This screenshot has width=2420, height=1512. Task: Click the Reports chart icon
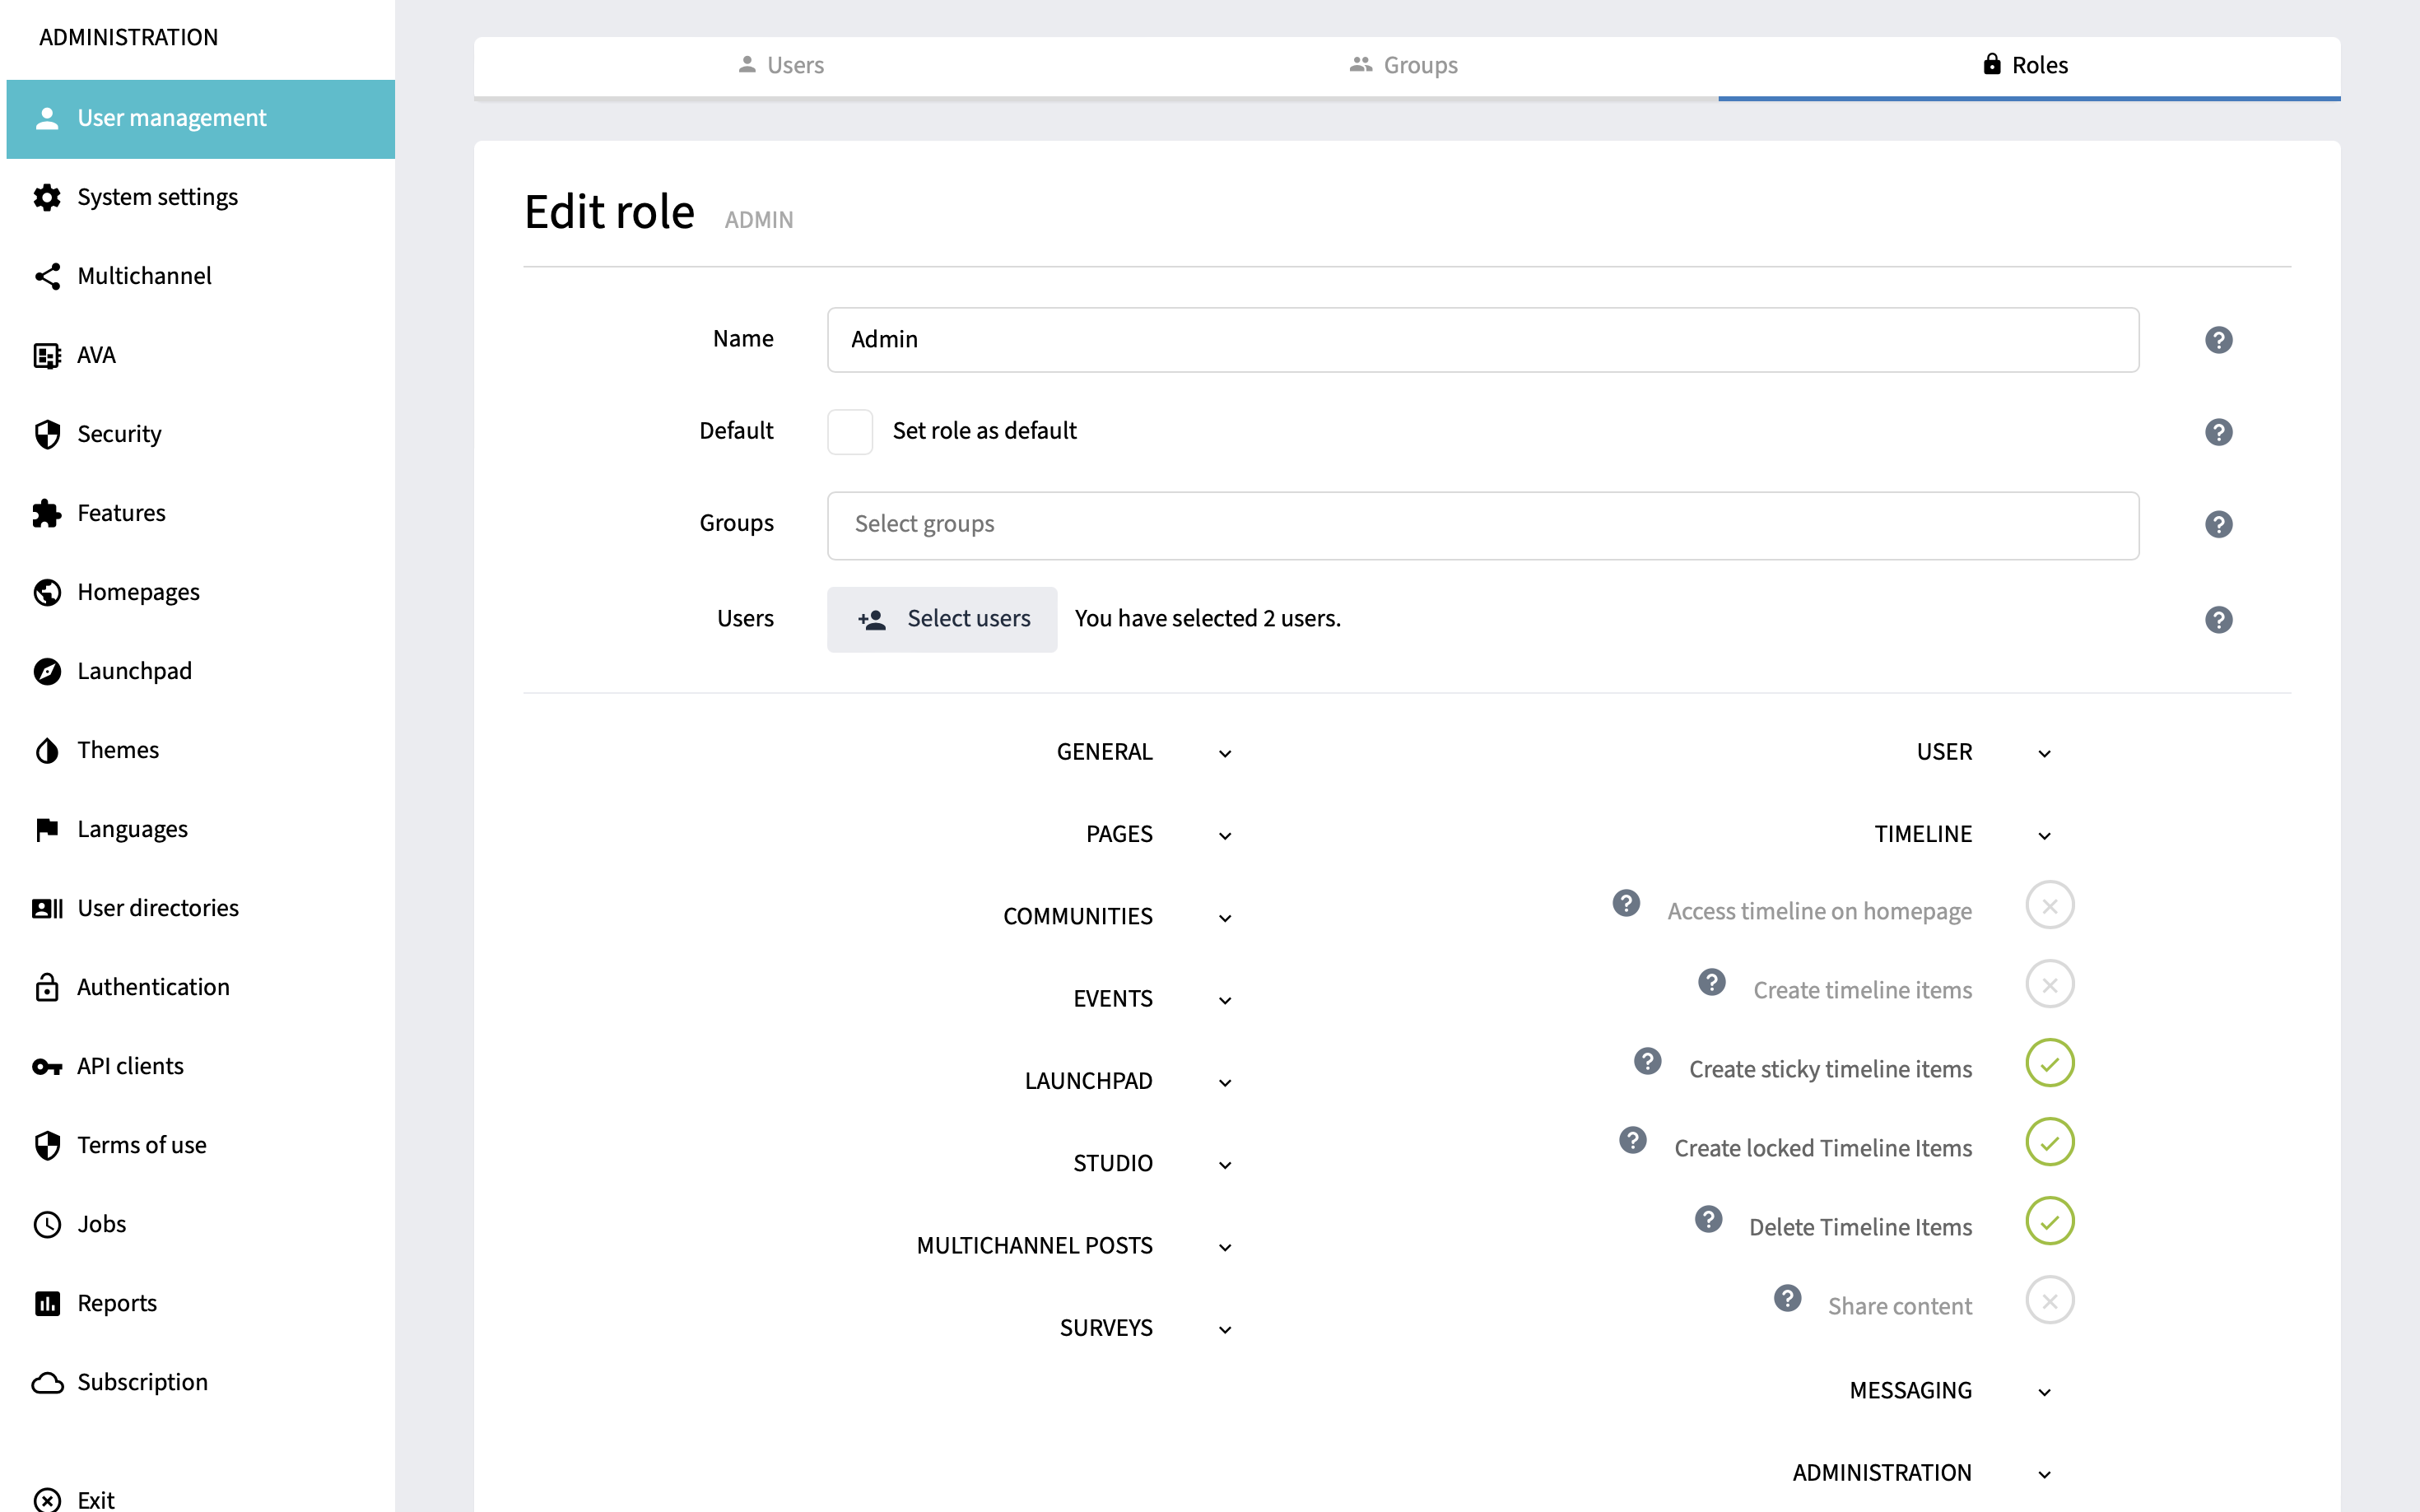tap(47, 1303)
